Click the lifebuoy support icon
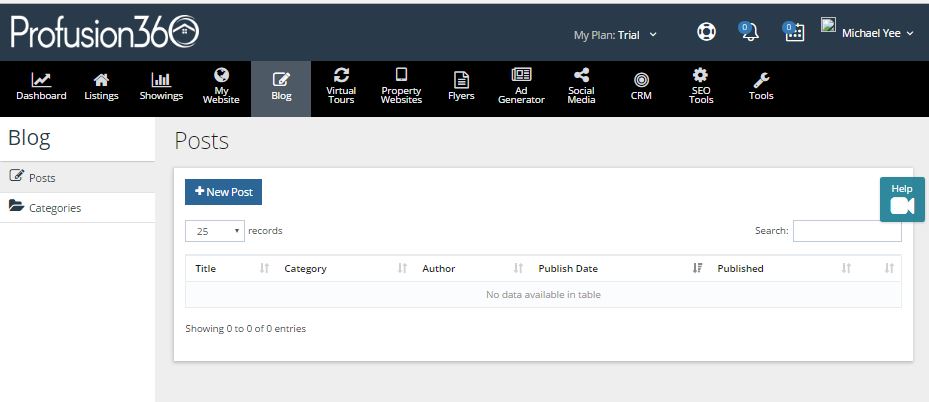The height and width of the screenshot is (402, 929). pos(706,32)
